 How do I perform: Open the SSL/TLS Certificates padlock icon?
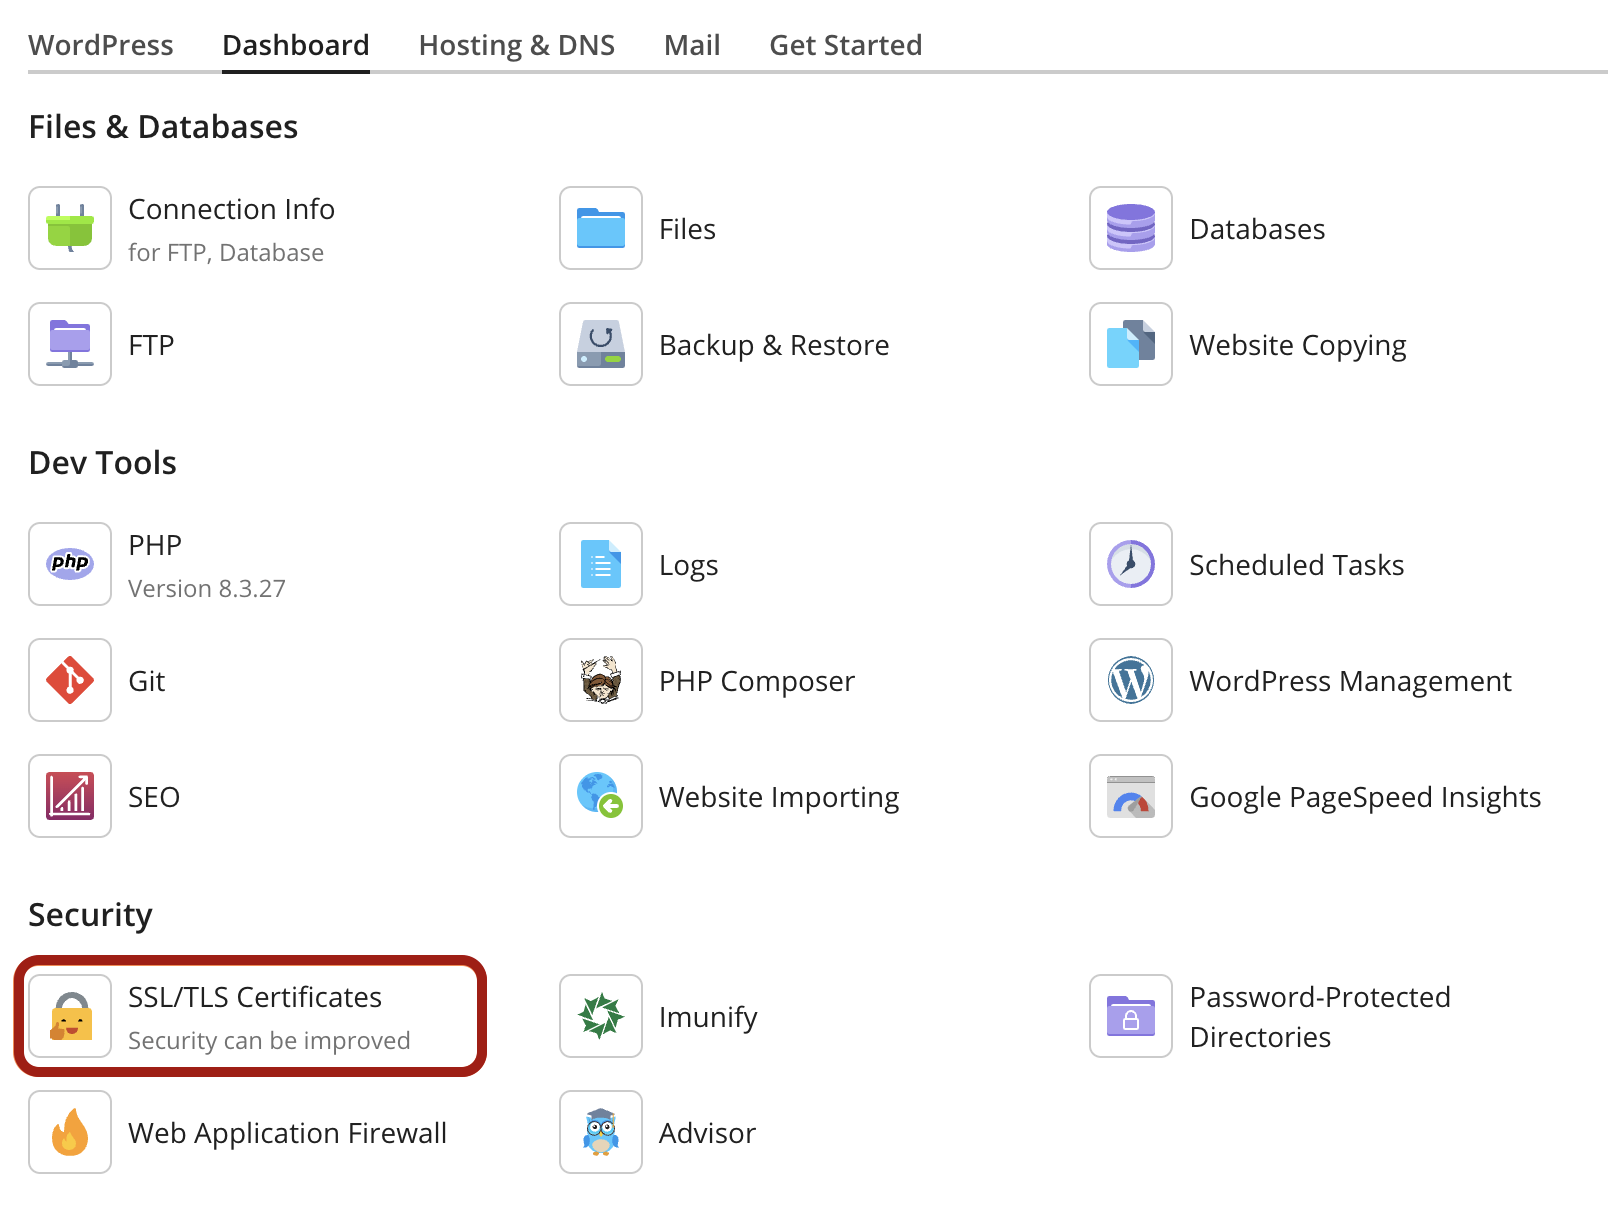(x=70, y=1016)
